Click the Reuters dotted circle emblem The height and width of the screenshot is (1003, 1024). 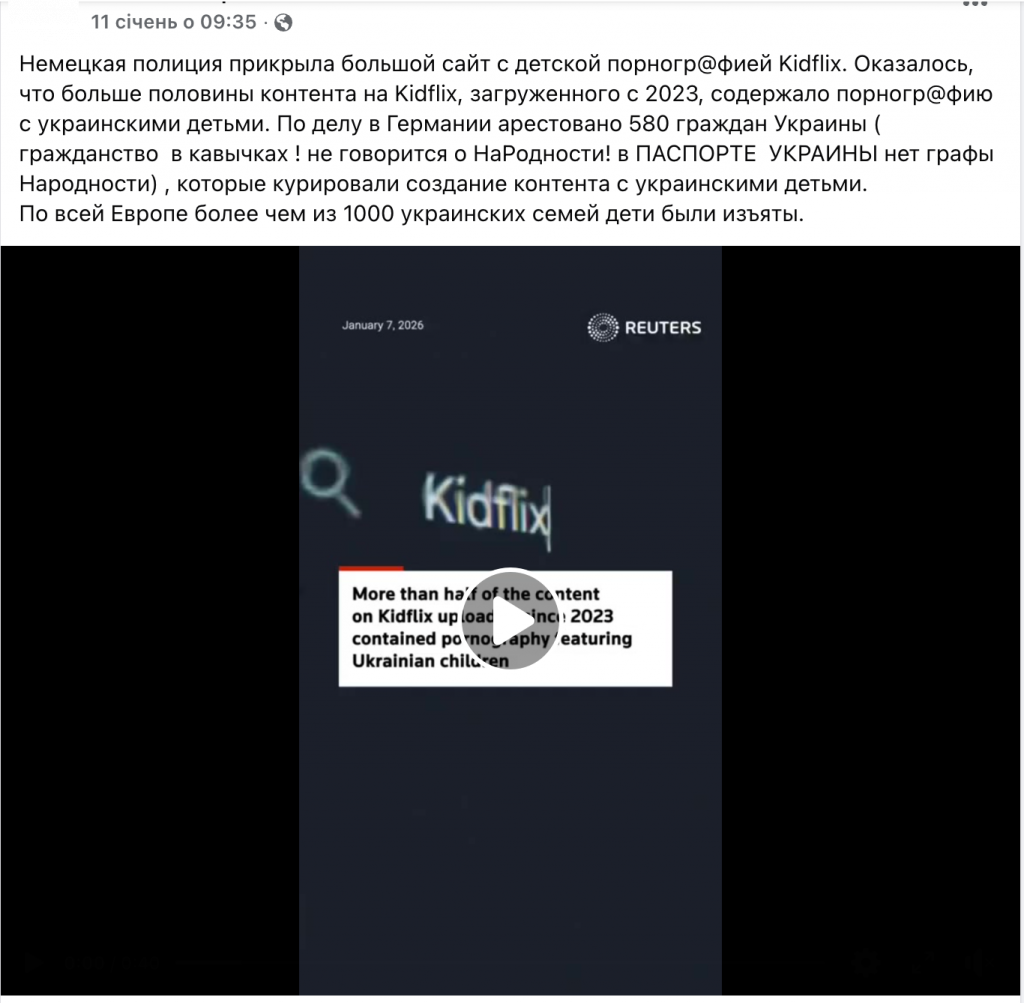pos(602,327)
